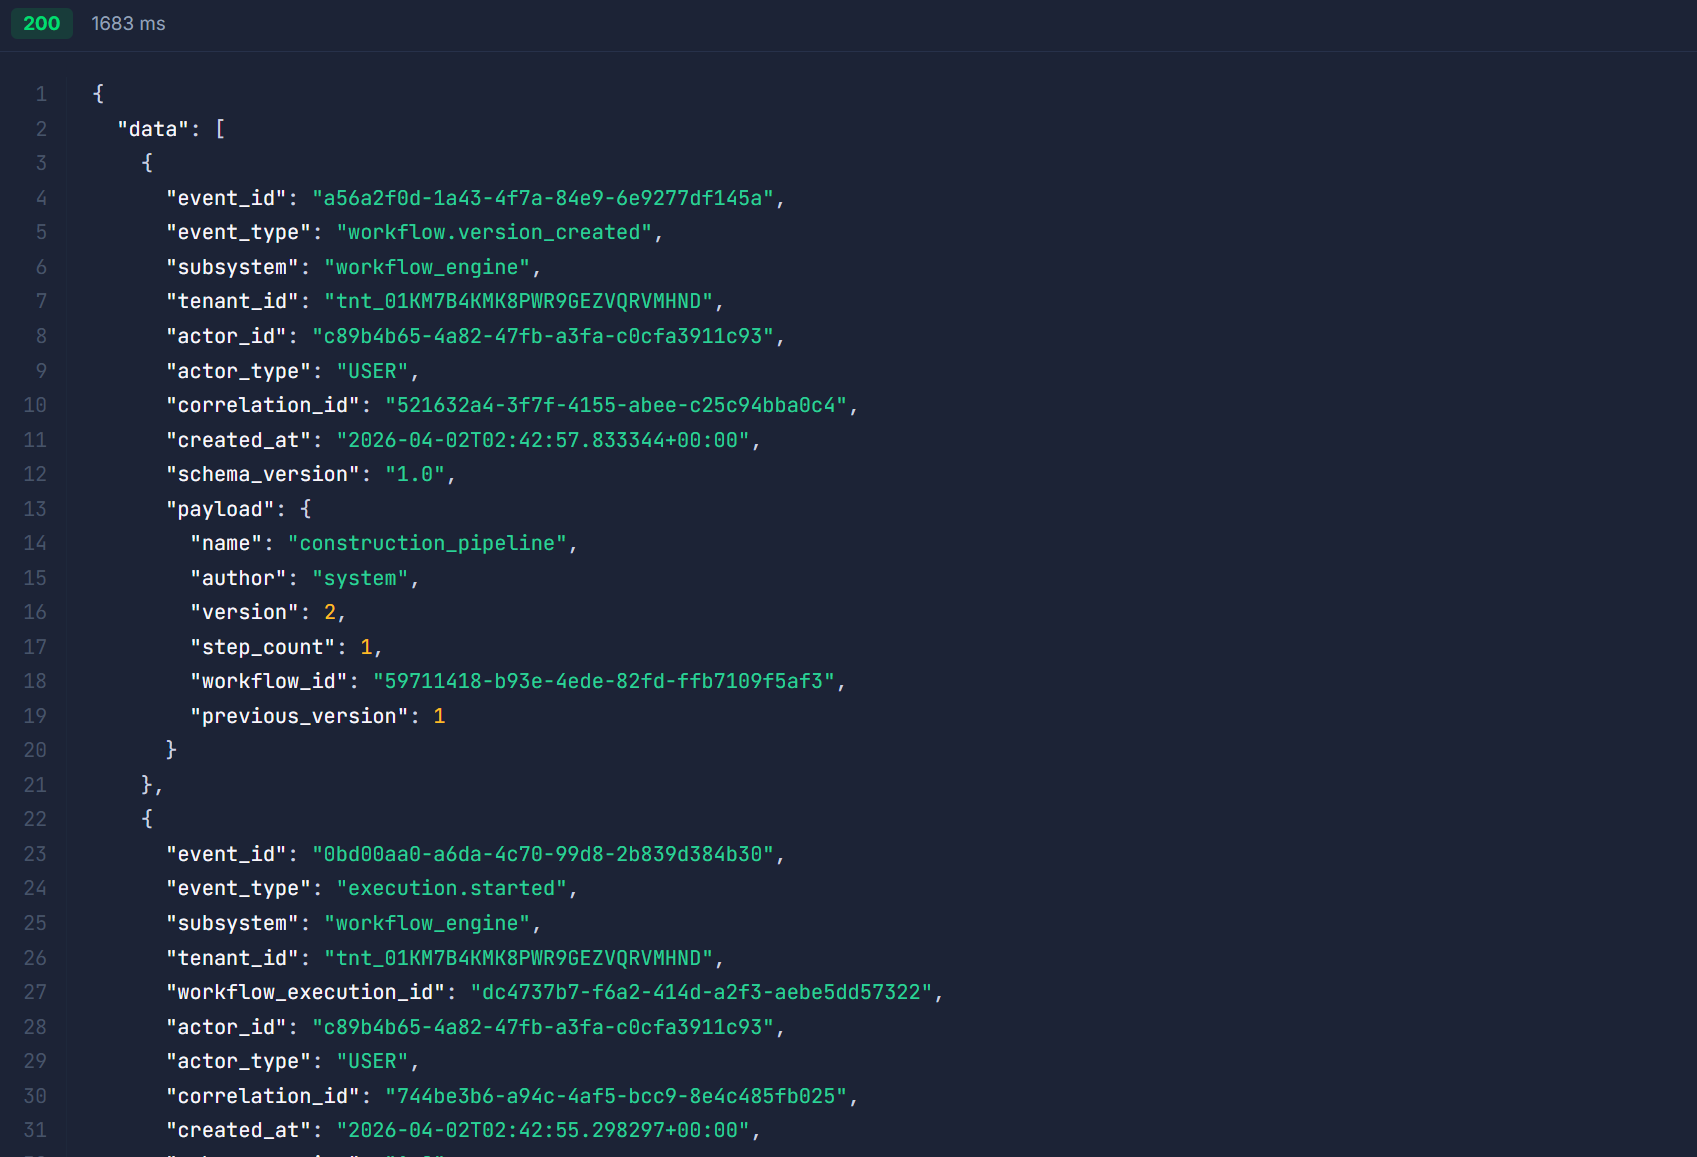Click the step_count value 1
Viewport: 1697px width, 1157px height.
[366, 647]
